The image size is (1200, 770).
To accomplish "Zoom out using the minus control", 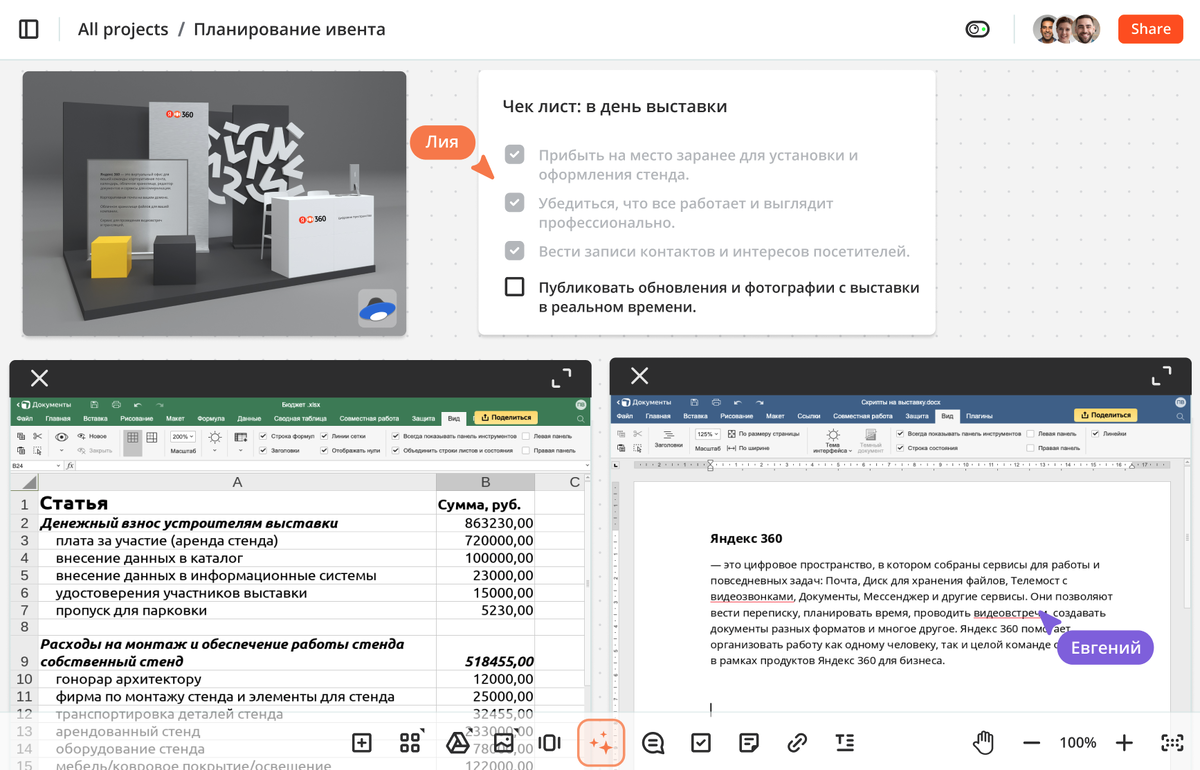I will 1031,742.
